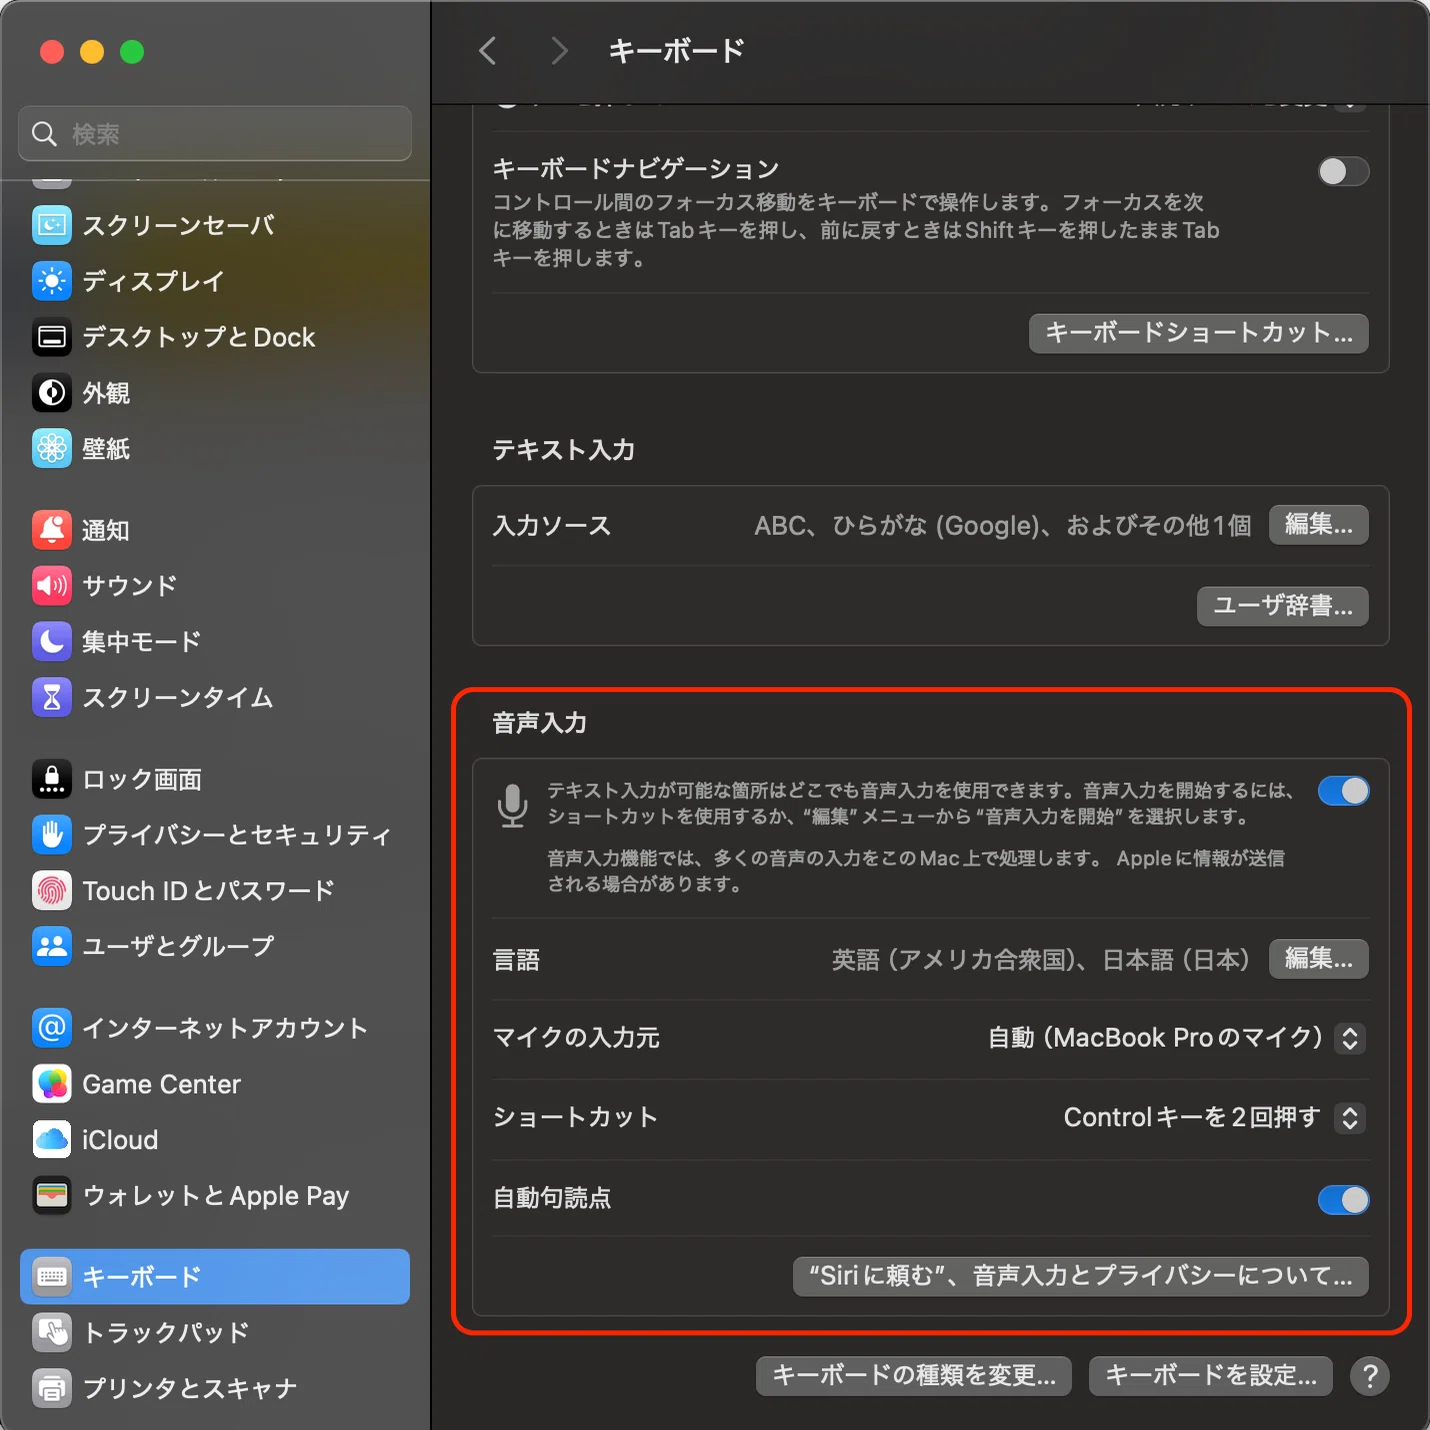Go forward with the right chevron
This screenshot has height=1430, width=1430.
tap(559, 51)
